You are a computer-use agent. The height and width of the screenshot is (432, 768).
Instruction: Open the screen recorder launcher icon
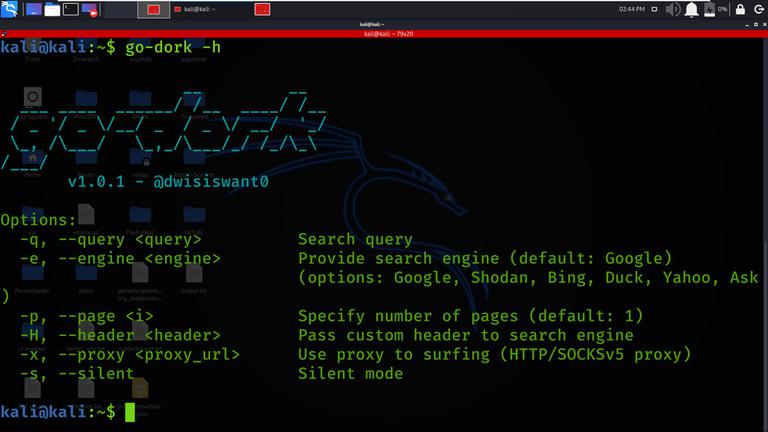click(90, 9)
